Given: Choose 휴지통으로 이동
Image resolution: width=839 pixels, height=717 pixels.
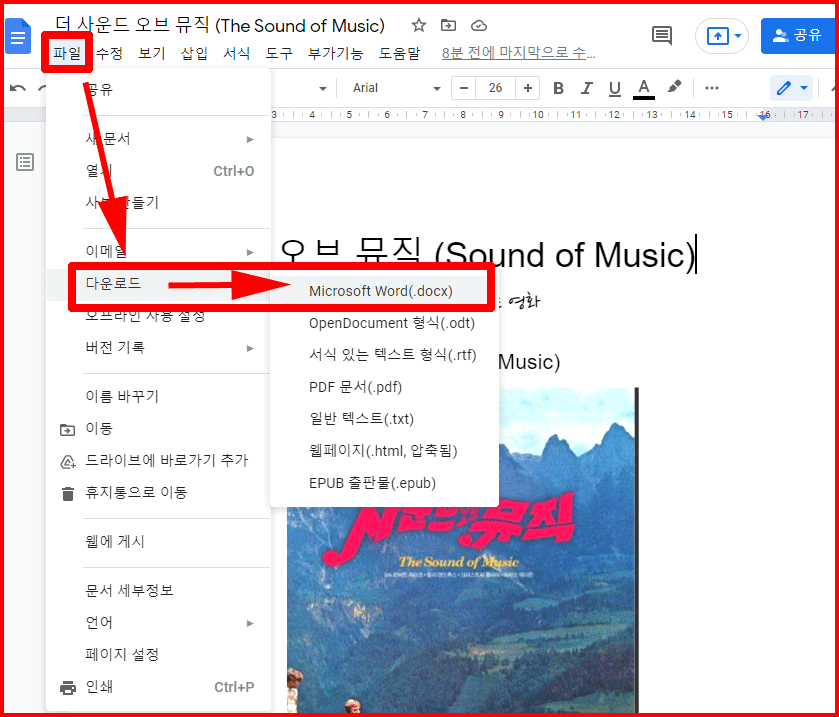Looking at the screenshot, I should click(159, 493).
